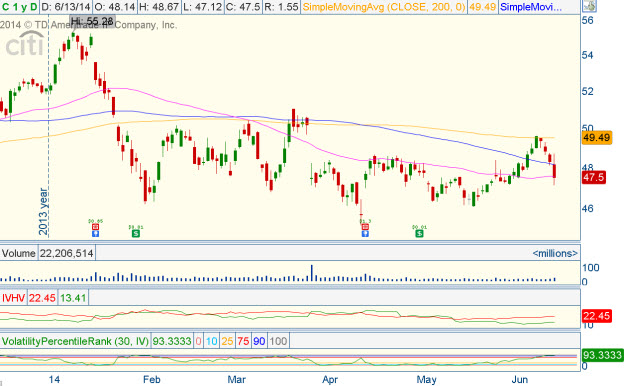This screenshot has height=386, width=625.
Task: Click the red earnings icon under $1.3
Action: (x=365, y=227)
